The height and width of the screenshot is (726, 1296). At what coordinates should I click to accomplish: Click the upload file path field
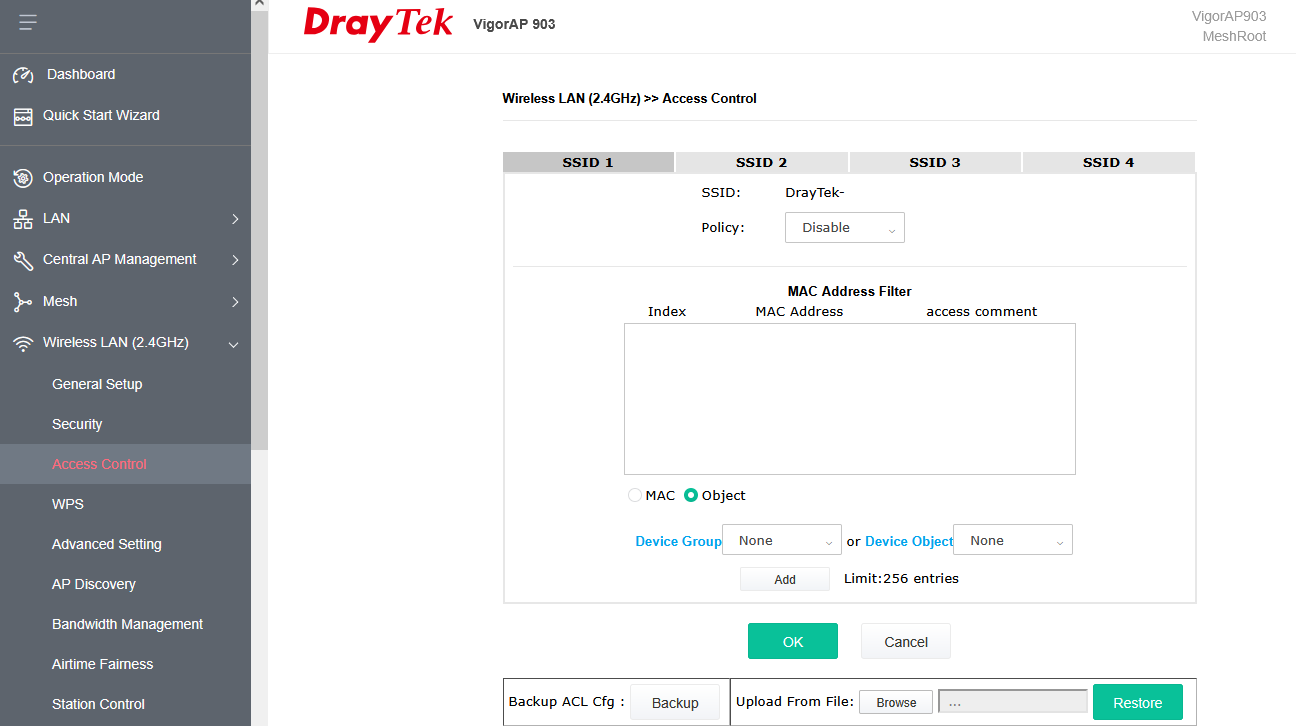(x=1012, y=702)
